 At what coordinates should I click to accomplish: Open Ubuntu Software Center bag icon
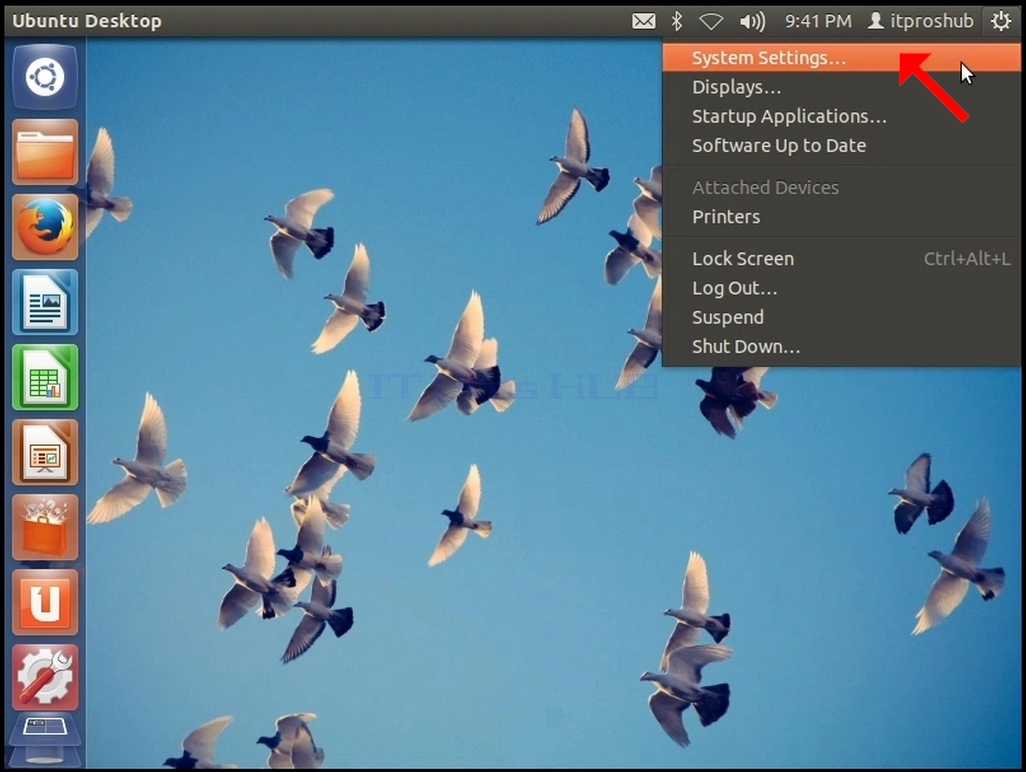(x=45, y=527)
